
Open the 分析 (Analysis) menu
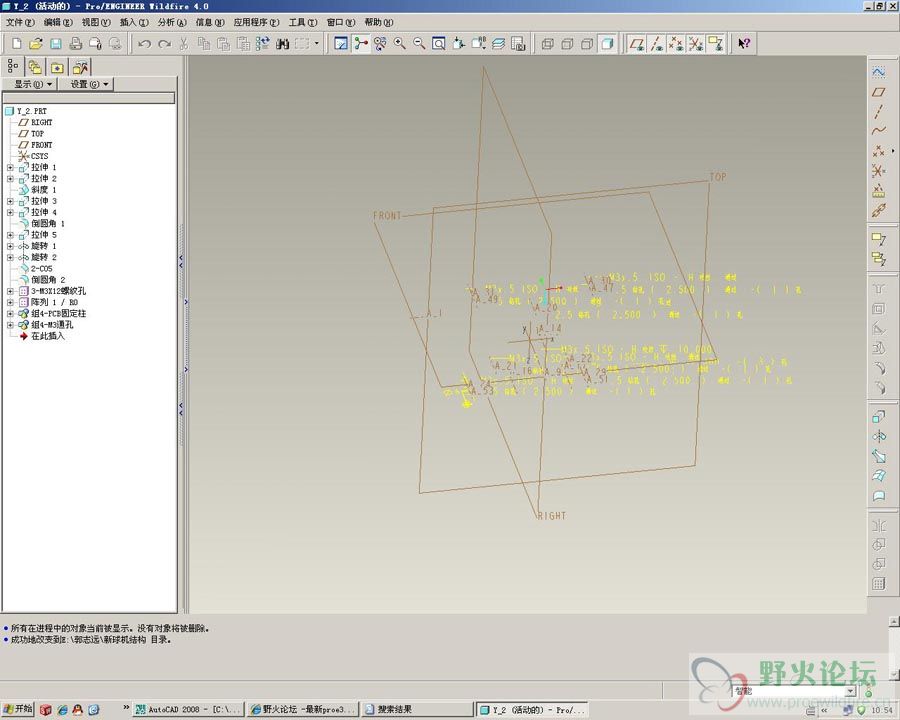pos(172,22)
